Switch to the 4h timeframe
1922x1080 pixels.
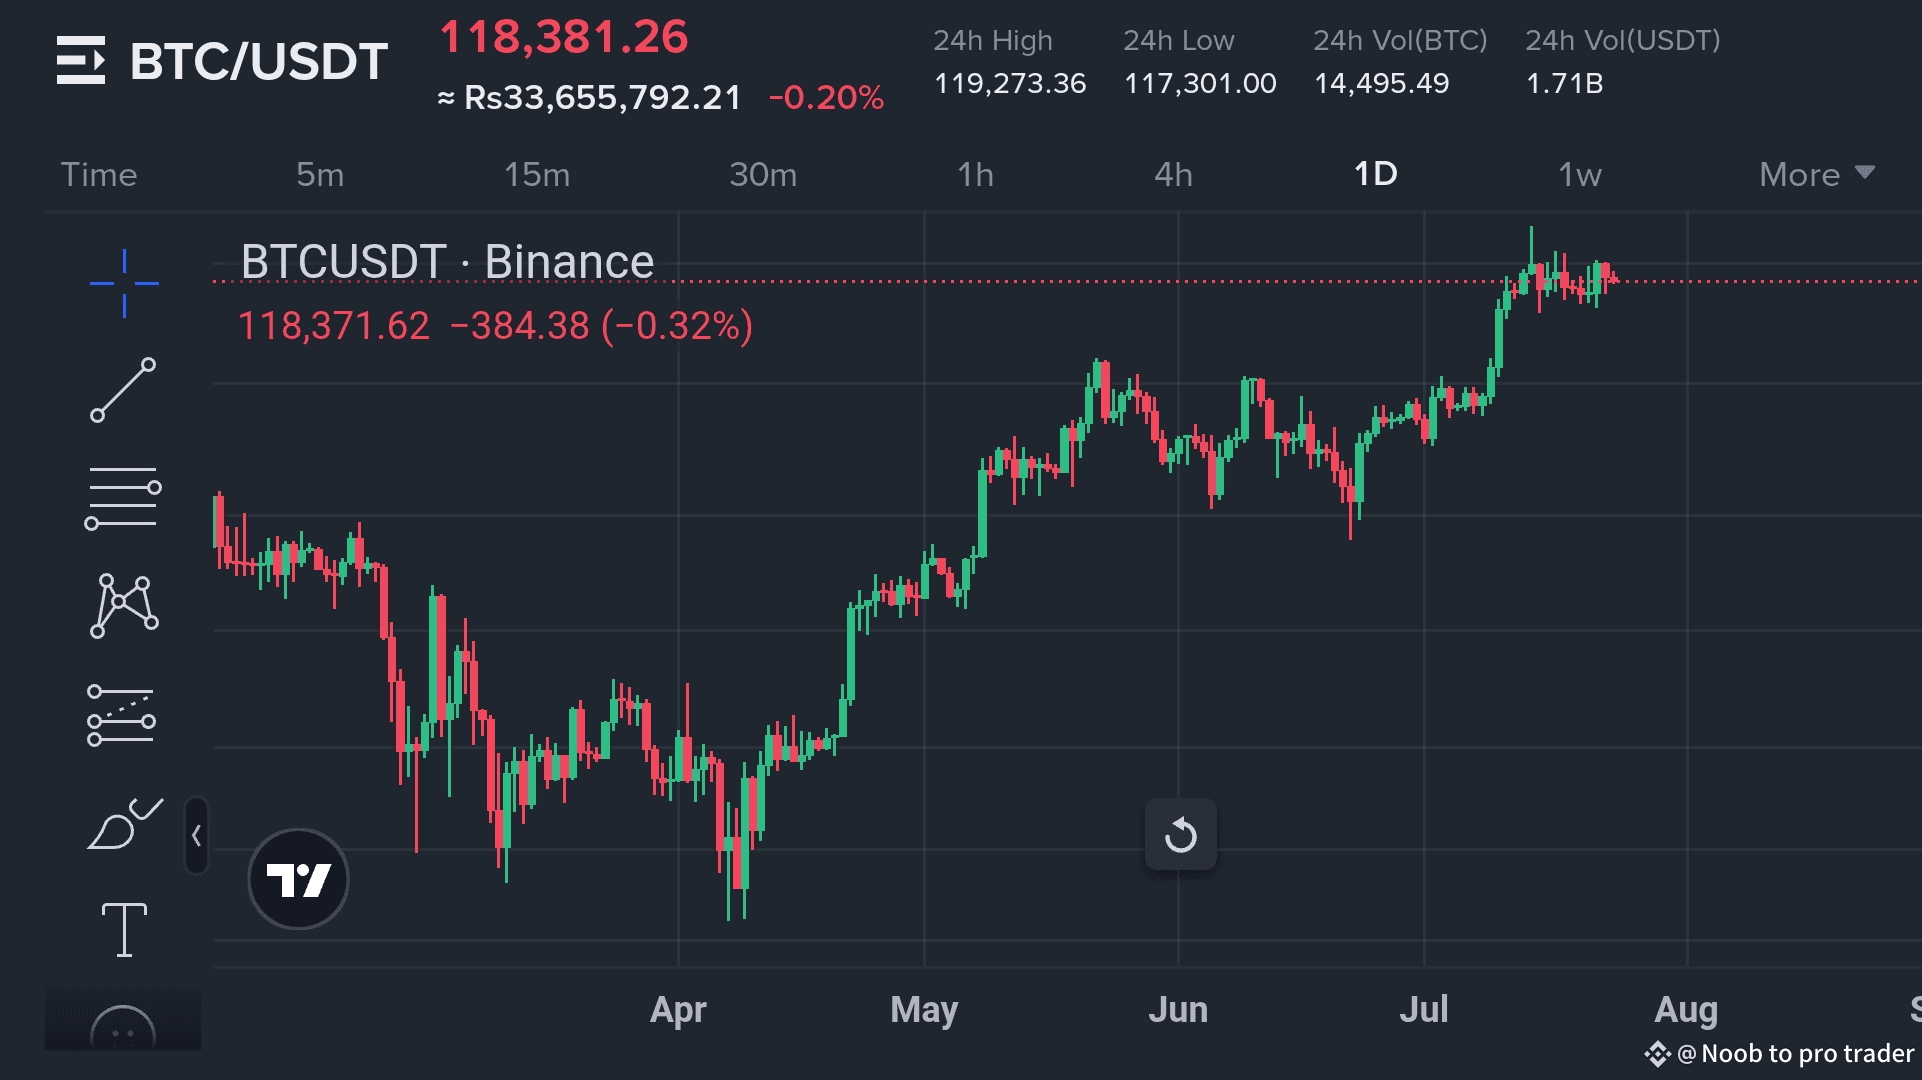pos(1173,174)
